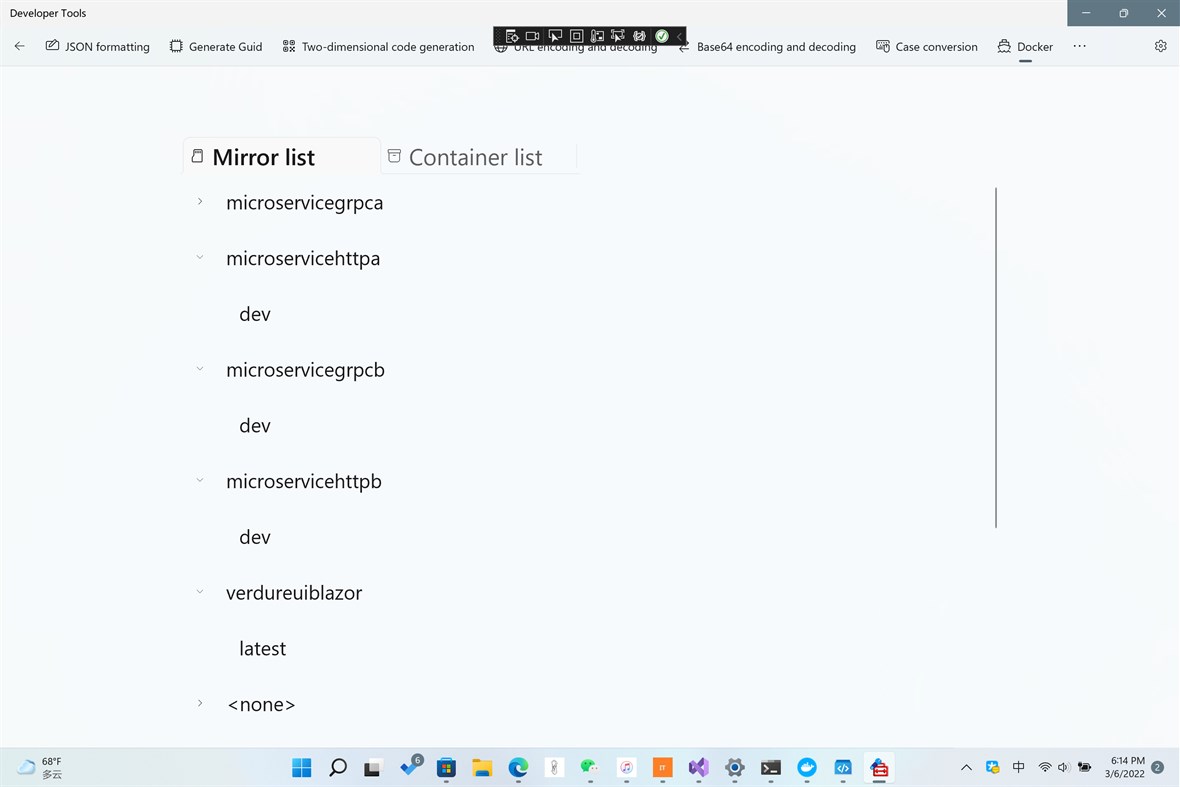
Task: Open Two-dimensional code generation tab
Action: click(379, 47)
